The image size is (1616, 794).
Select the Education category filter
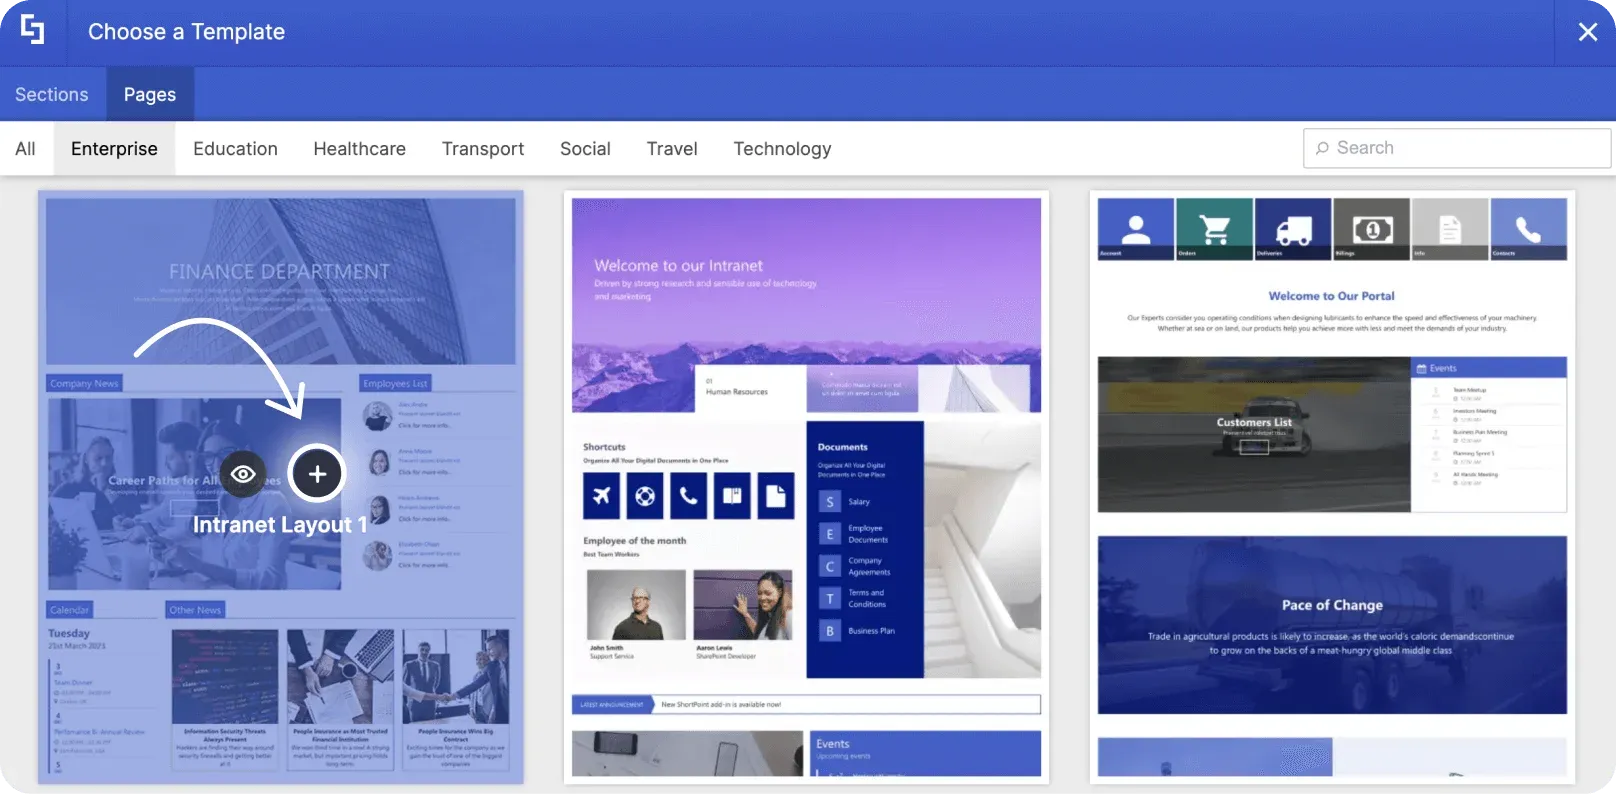235,149
